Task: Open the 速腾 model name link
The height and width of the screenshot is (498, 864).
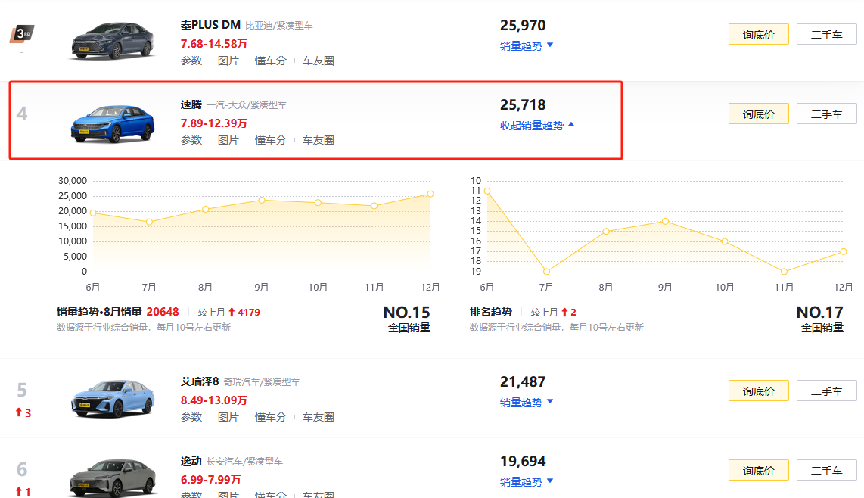Action: 191,105
